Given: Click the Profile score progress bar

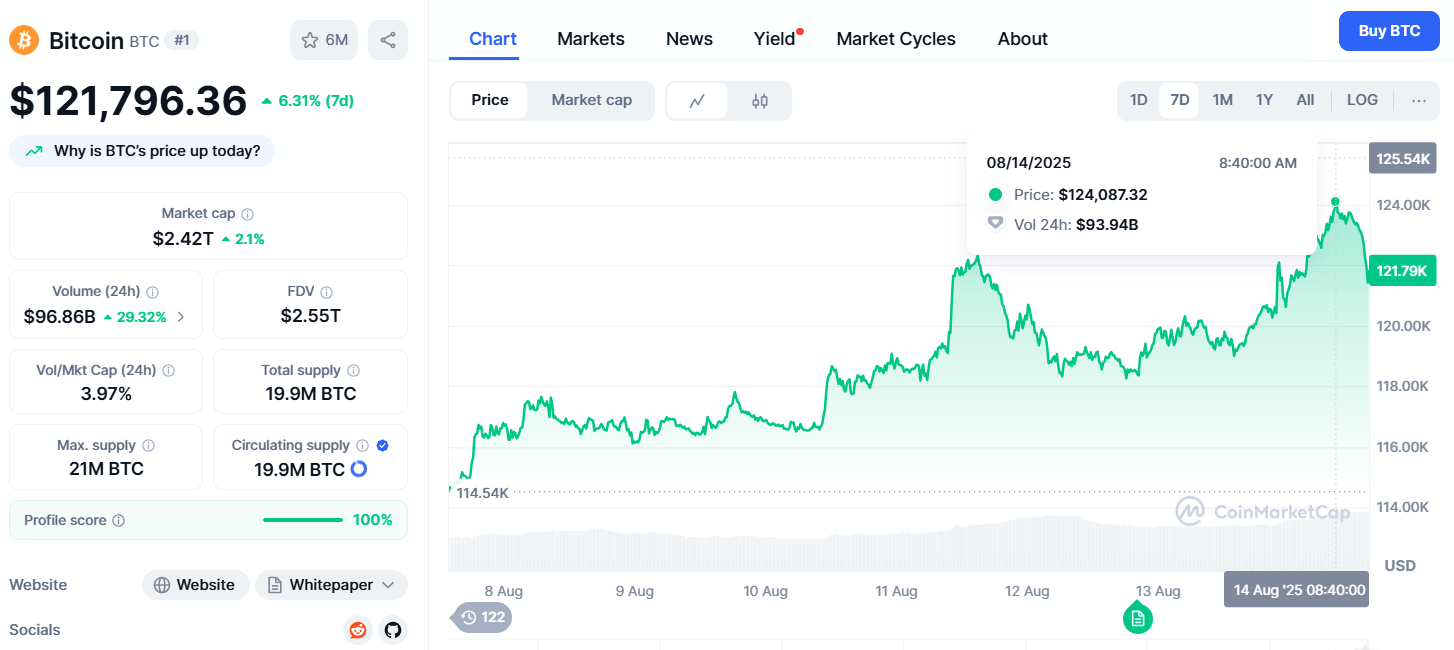Looking at the screenshot, I should click(302, 520).
